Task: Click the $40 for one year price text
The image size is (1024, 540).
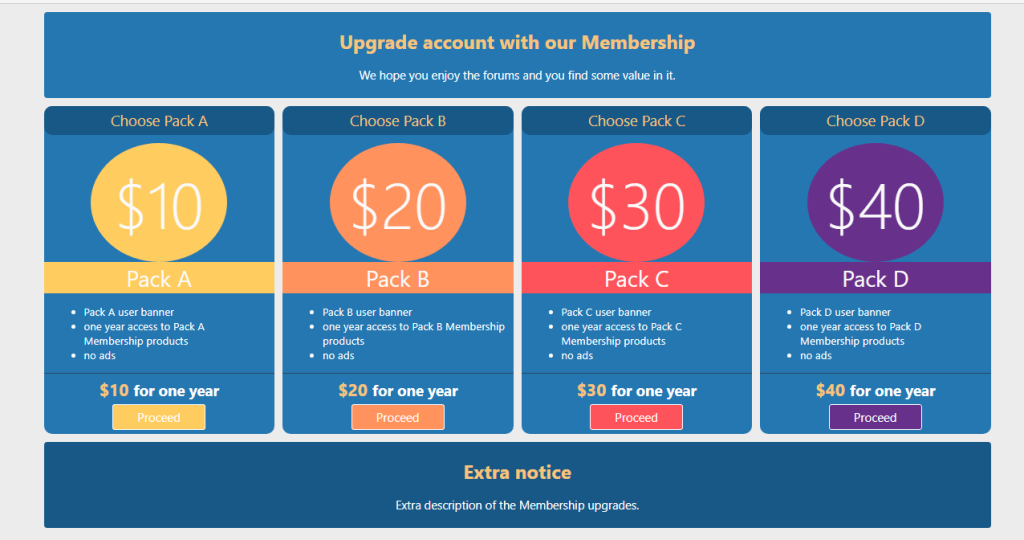Action: [x=875, y=390]
